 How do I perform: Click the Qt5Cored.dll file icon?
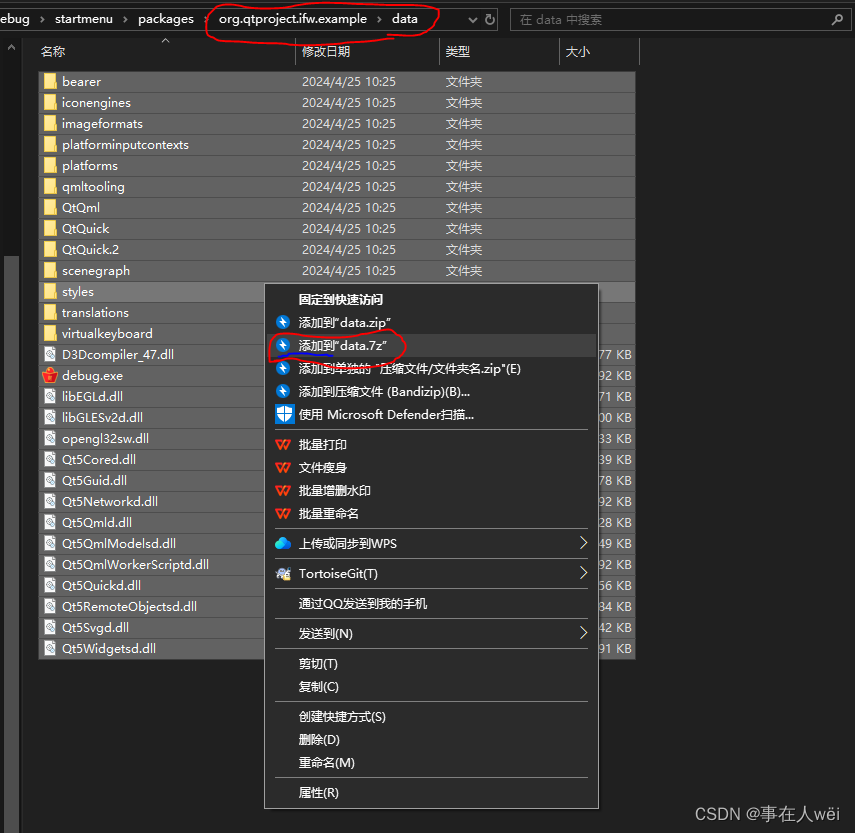coord(50,460)
